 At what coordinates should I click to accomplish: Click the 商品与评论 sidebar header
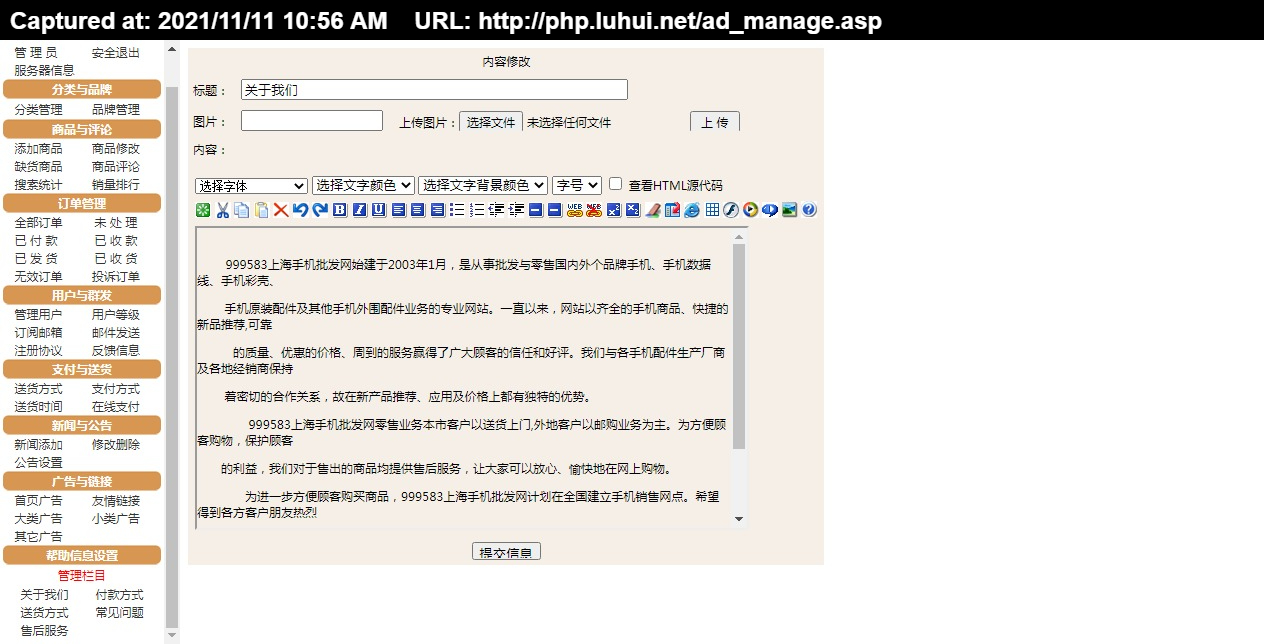pyautogui.click(x=82, y=129)
